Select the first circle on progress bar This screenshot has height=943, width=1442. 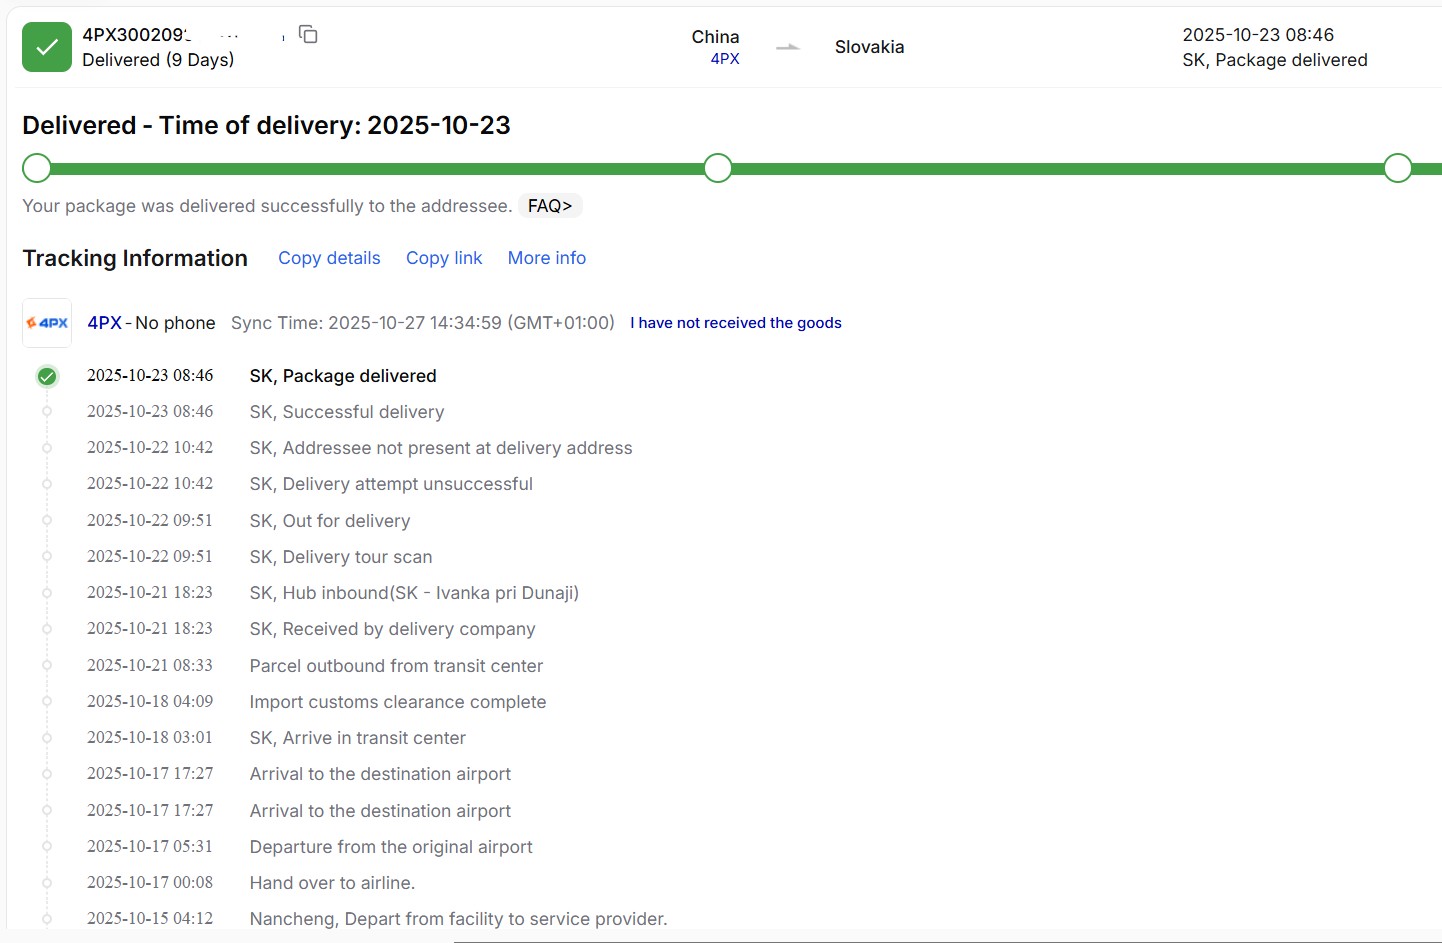click(37, 168)
